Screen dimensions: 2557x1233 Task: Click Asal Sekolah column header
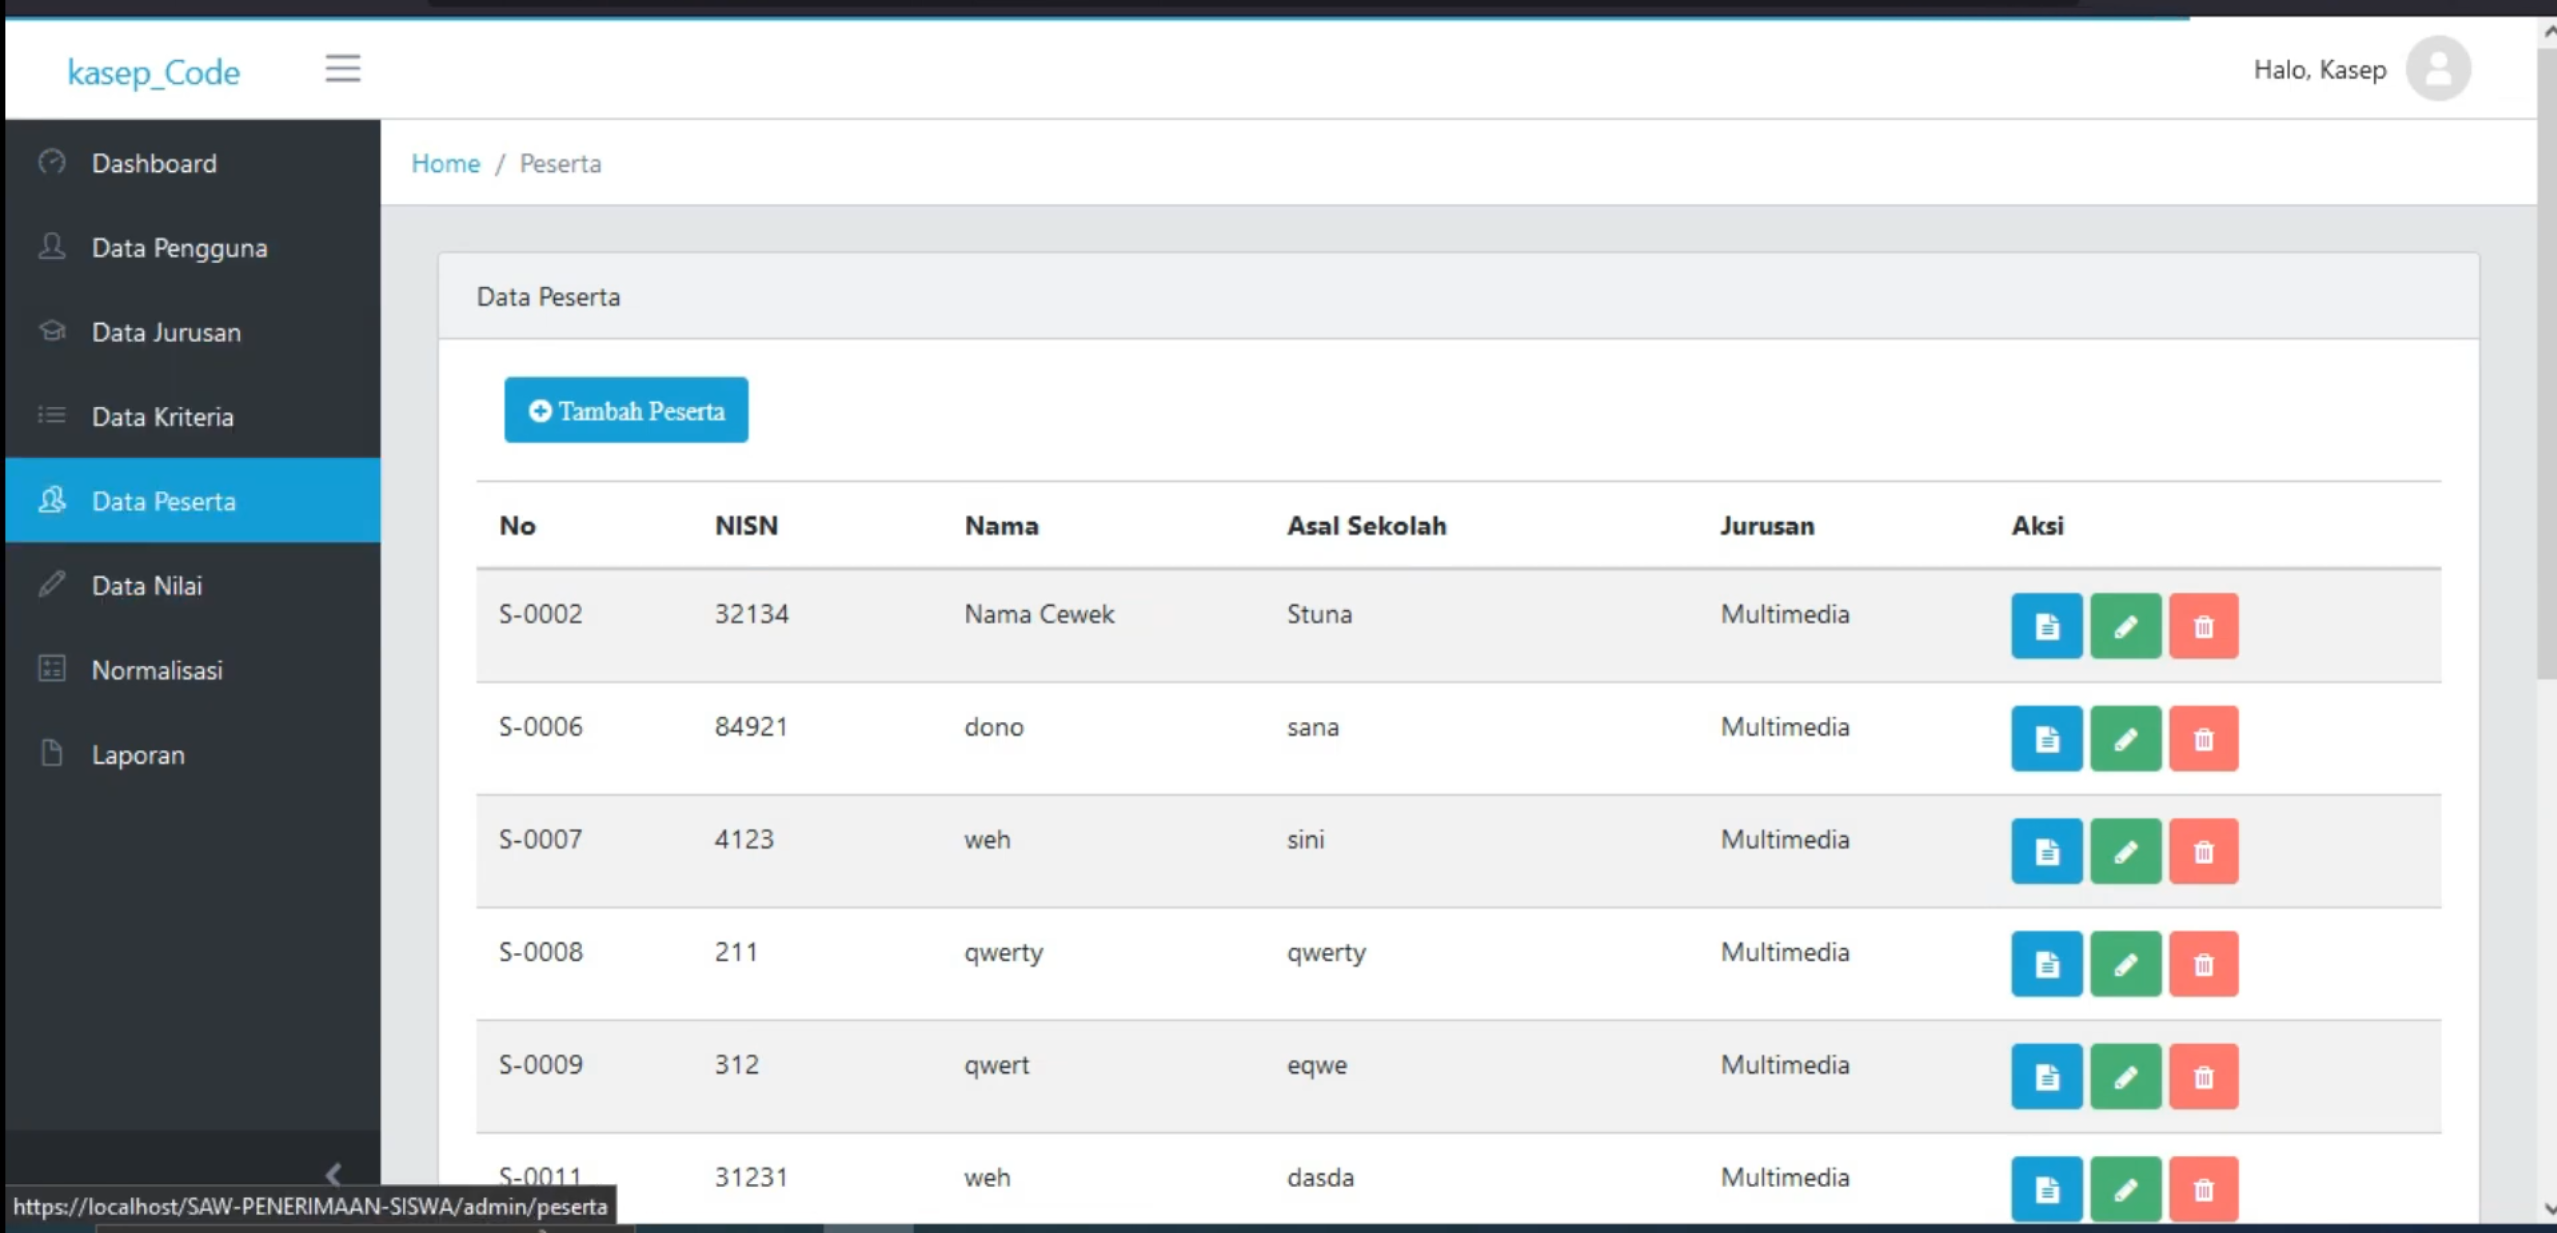pos(1366,526)
